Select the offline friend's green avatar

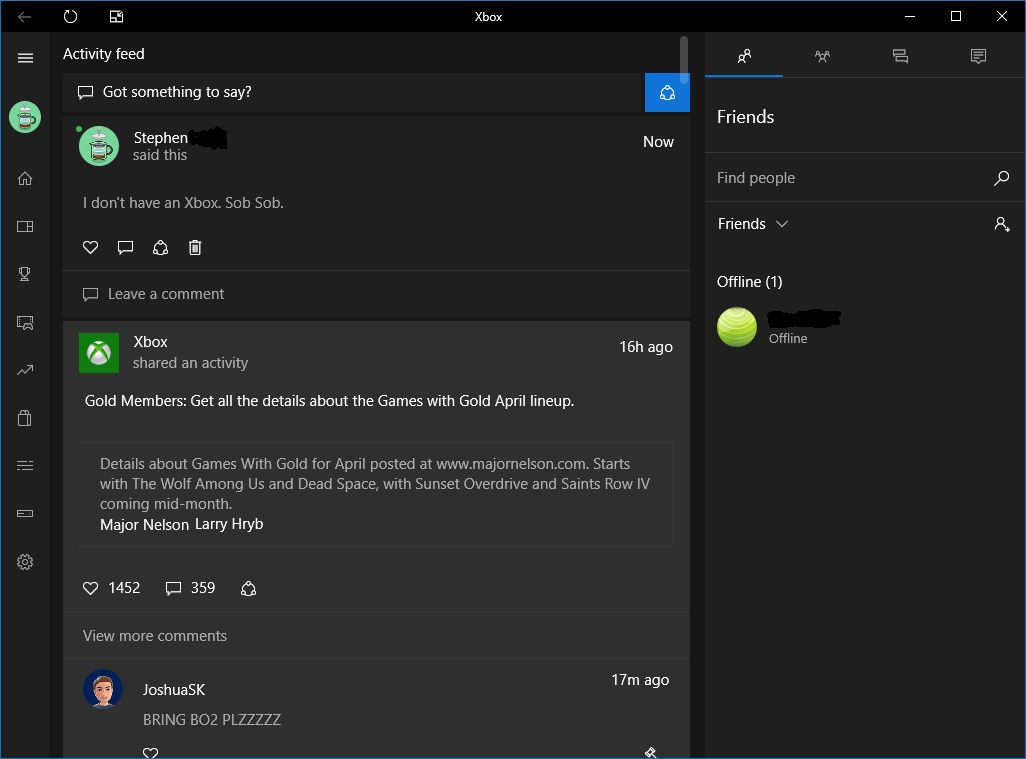click(737, 327)
